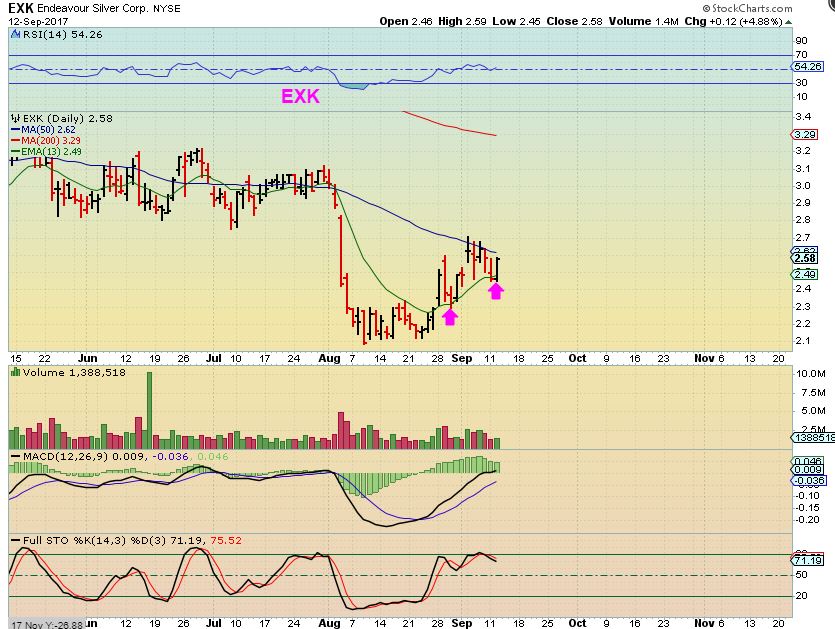This screenshot has width=835, height=629.
Task: Click the 3.4 price axis label
Action: (804, 117)
